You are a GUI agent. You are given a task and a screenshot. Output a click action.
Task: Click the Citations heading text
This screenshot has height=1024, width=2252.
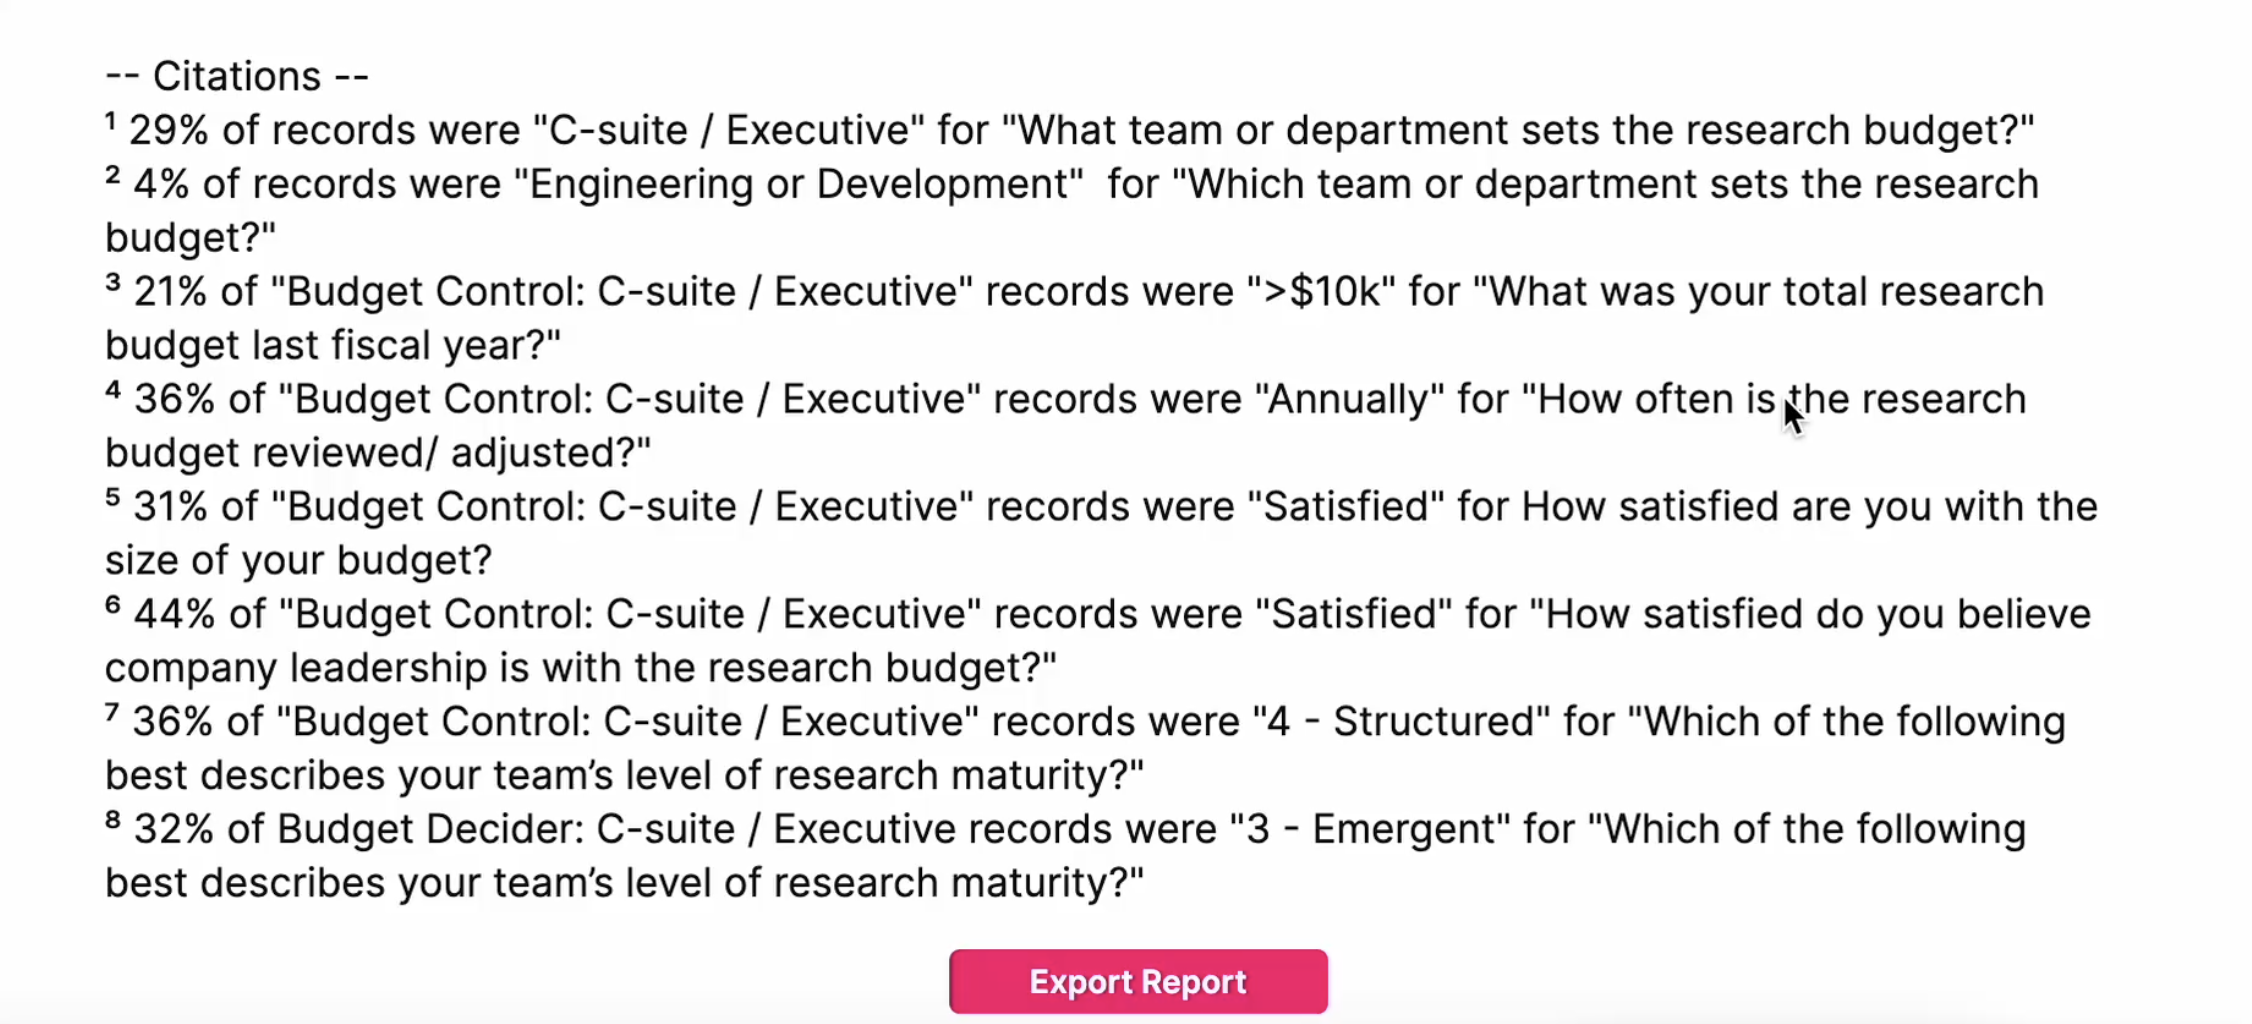[x=237, y=76]
